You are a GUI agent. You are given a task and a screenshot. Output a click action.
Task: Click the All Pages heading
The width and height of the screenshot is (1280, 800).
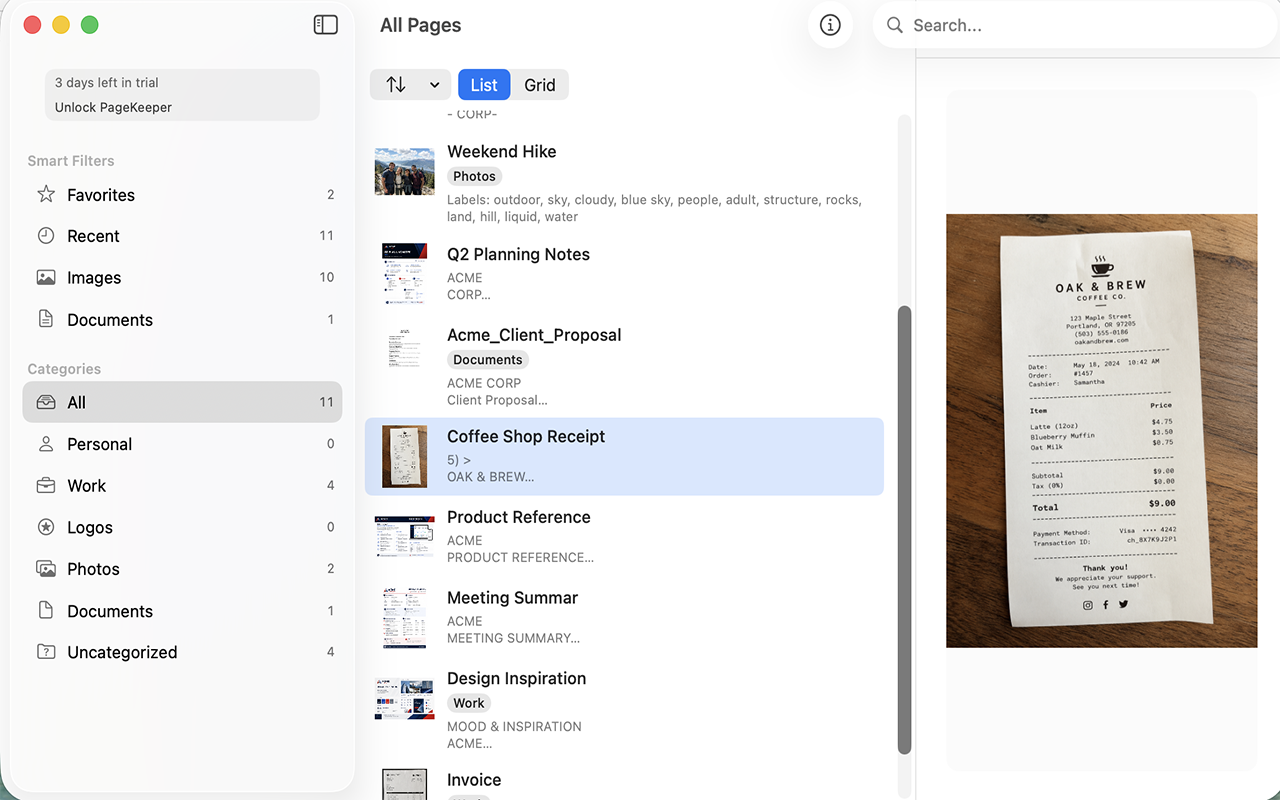point(420,25)
